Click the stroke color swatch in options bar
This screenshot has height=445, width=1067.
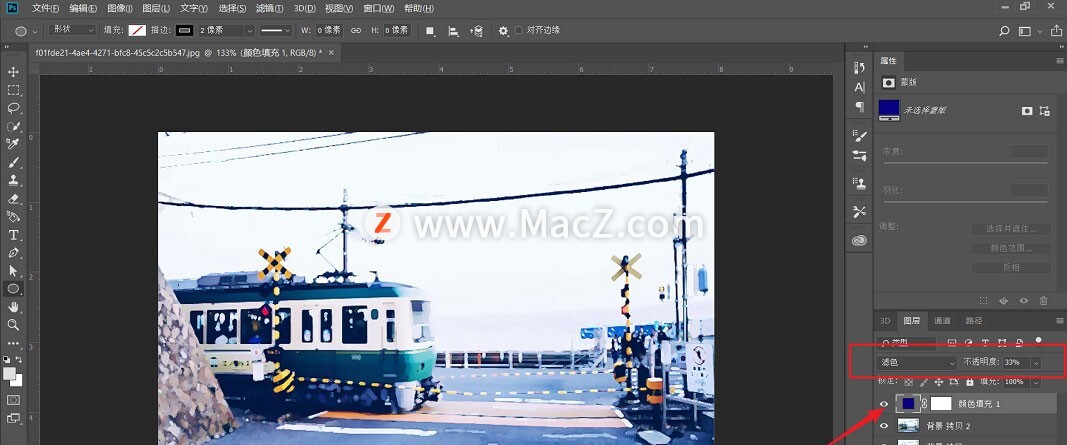[x=184, y=31]
